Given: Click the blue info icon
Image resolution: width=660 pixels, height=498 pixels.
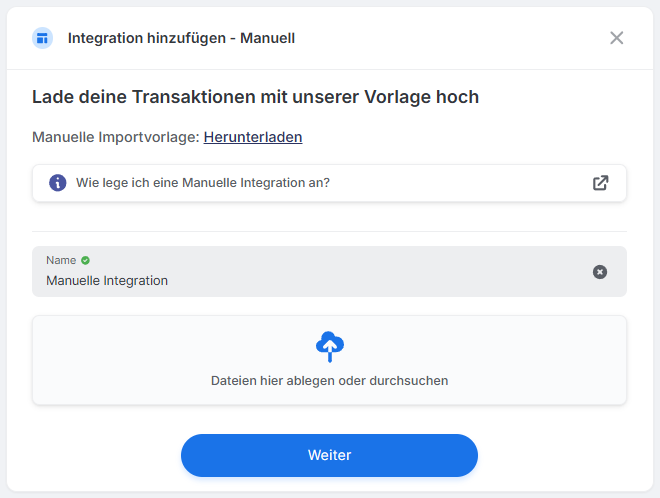Looking at the screenshot, I should pyautogui.click(x=58, y=183).
